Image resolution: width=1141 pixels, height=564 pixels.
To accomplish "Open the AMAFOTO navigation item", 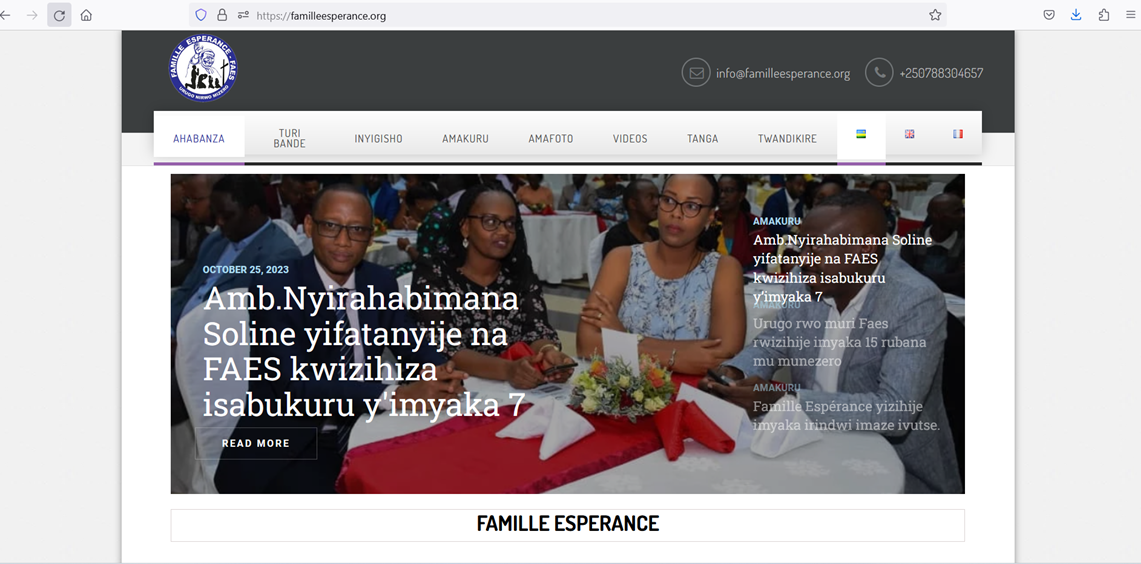I will 551,138.
